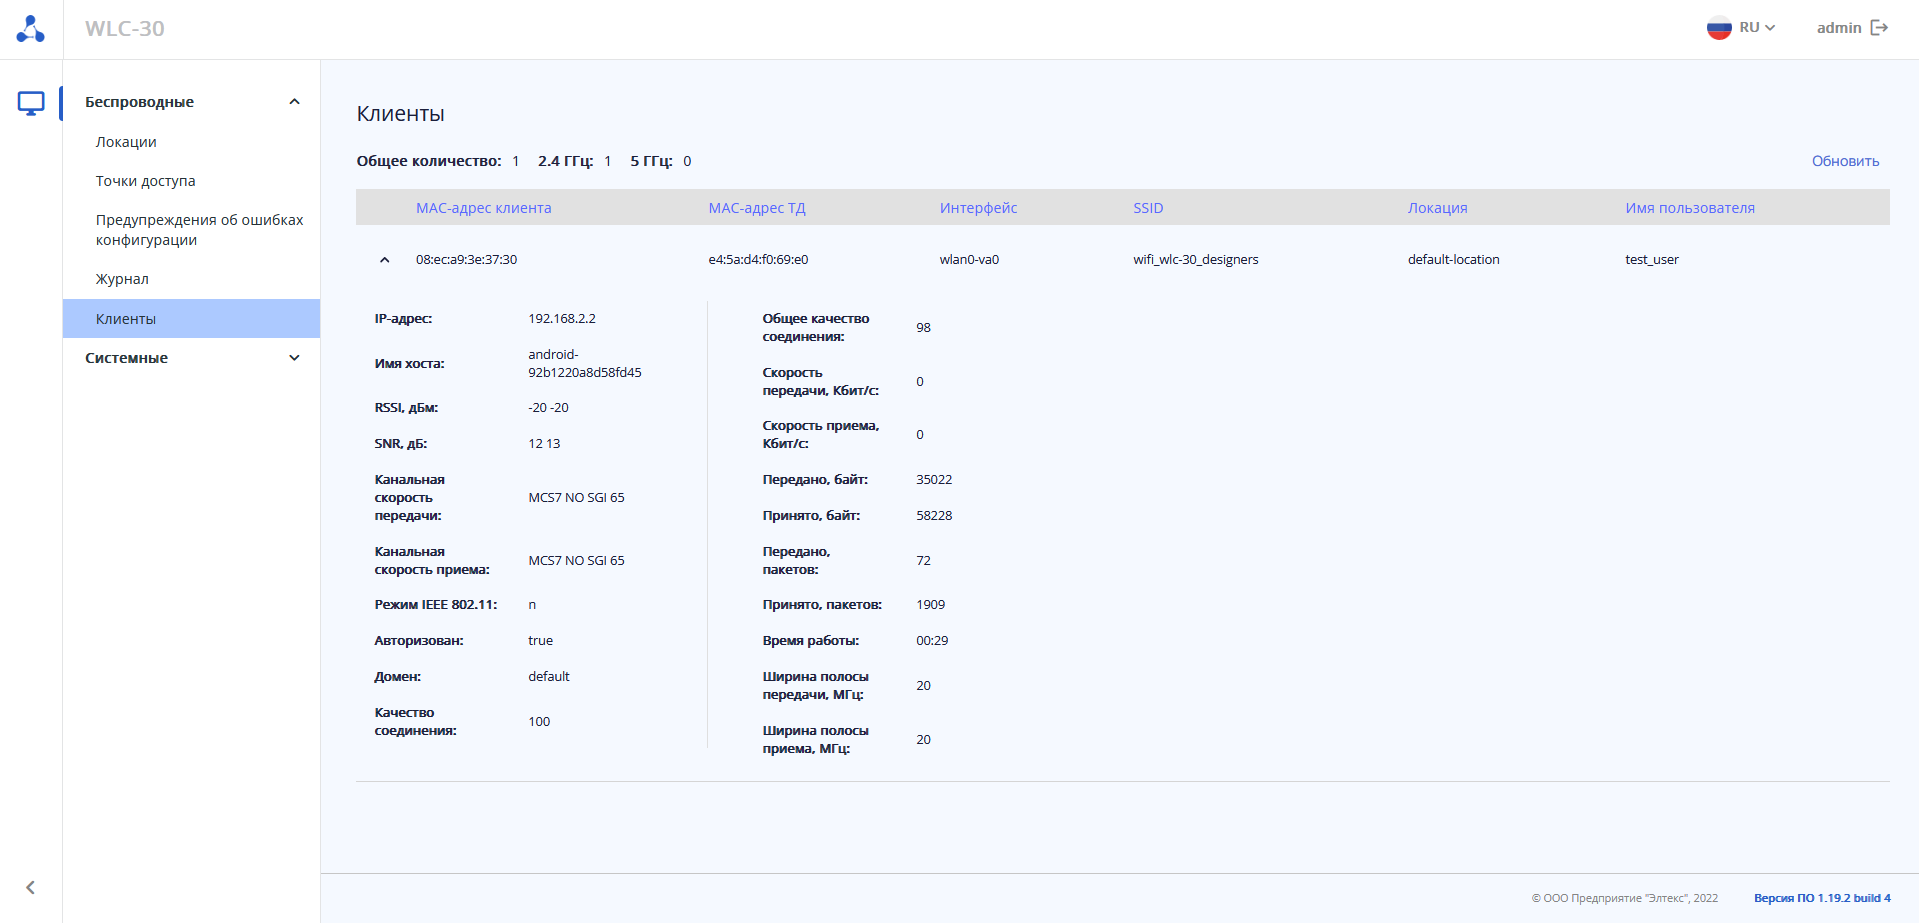The height and width of the screenshot is (923, 1919).
Task: Click the Обновить refresh link
Action: tap(1845, 161)
